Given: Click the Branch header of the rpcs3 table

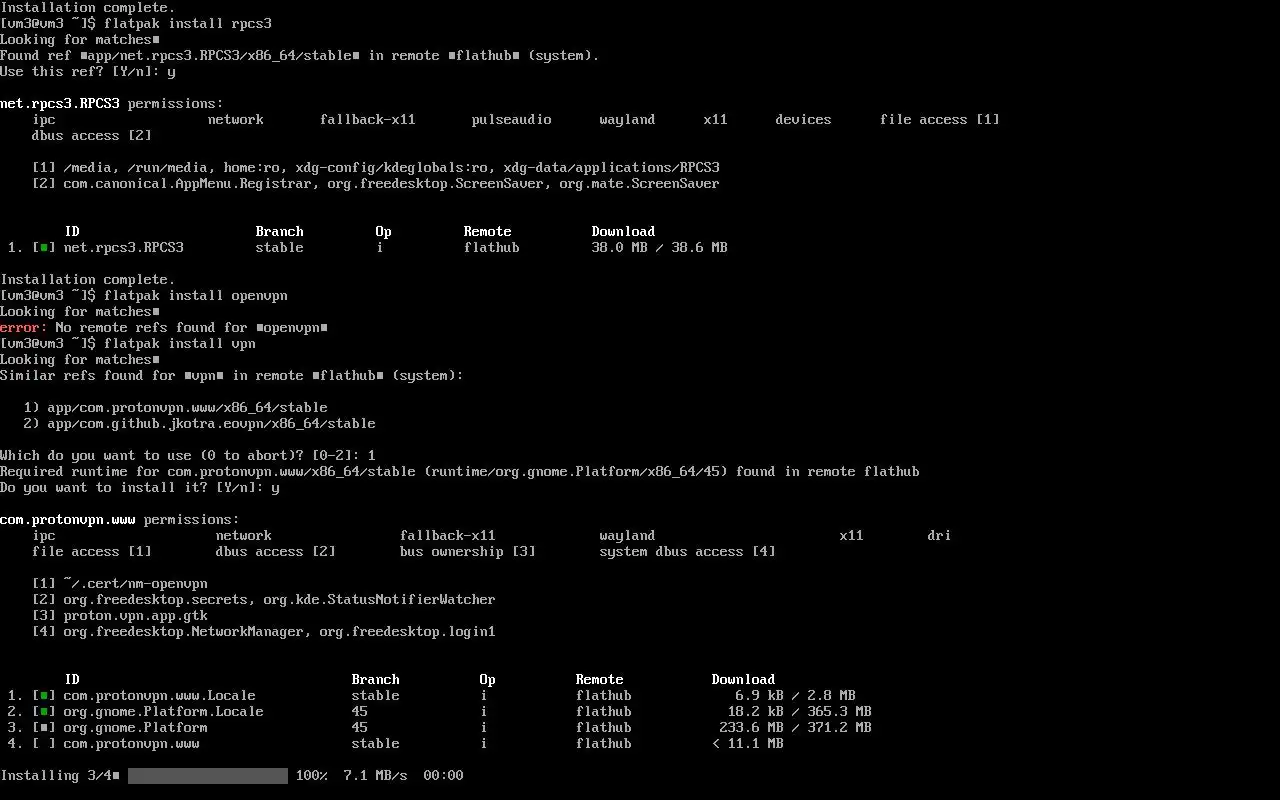Looking at the screenshot, I should (280, 232).
